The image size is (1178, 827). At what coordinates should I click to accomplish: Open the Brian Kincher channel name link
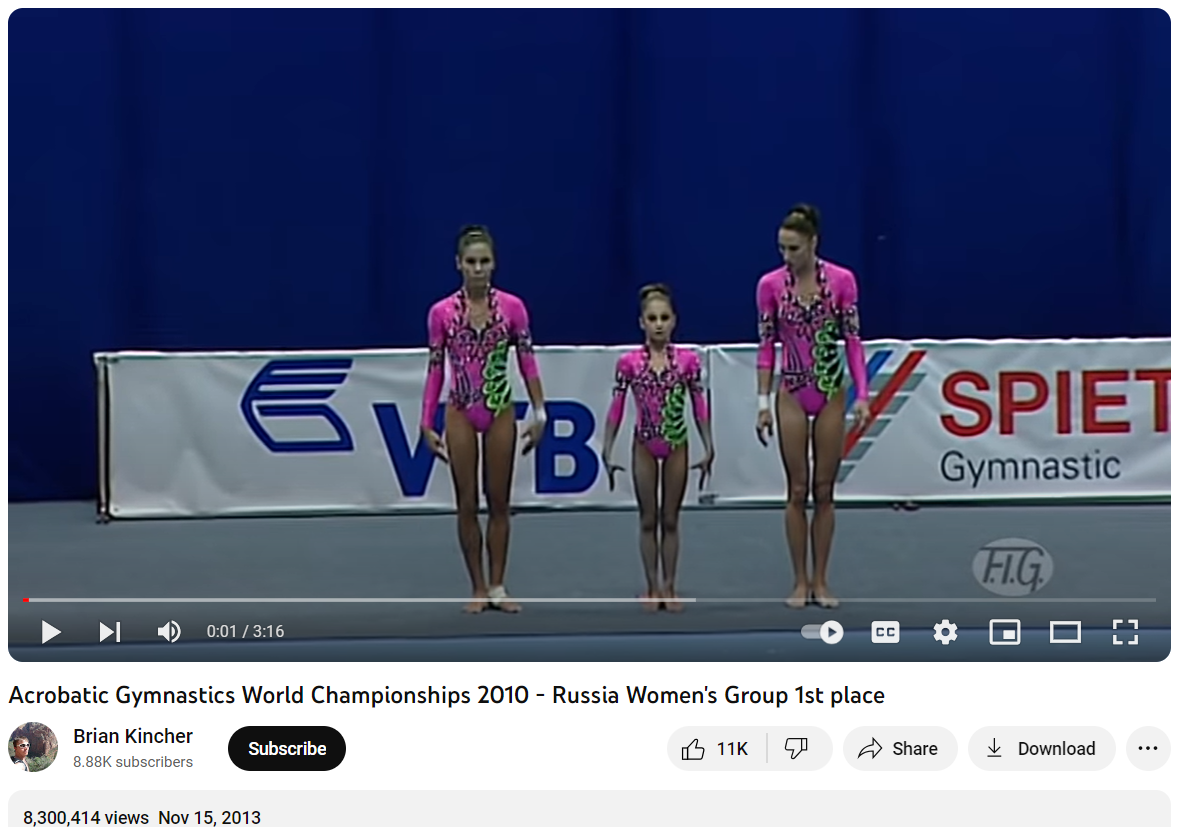133,736
